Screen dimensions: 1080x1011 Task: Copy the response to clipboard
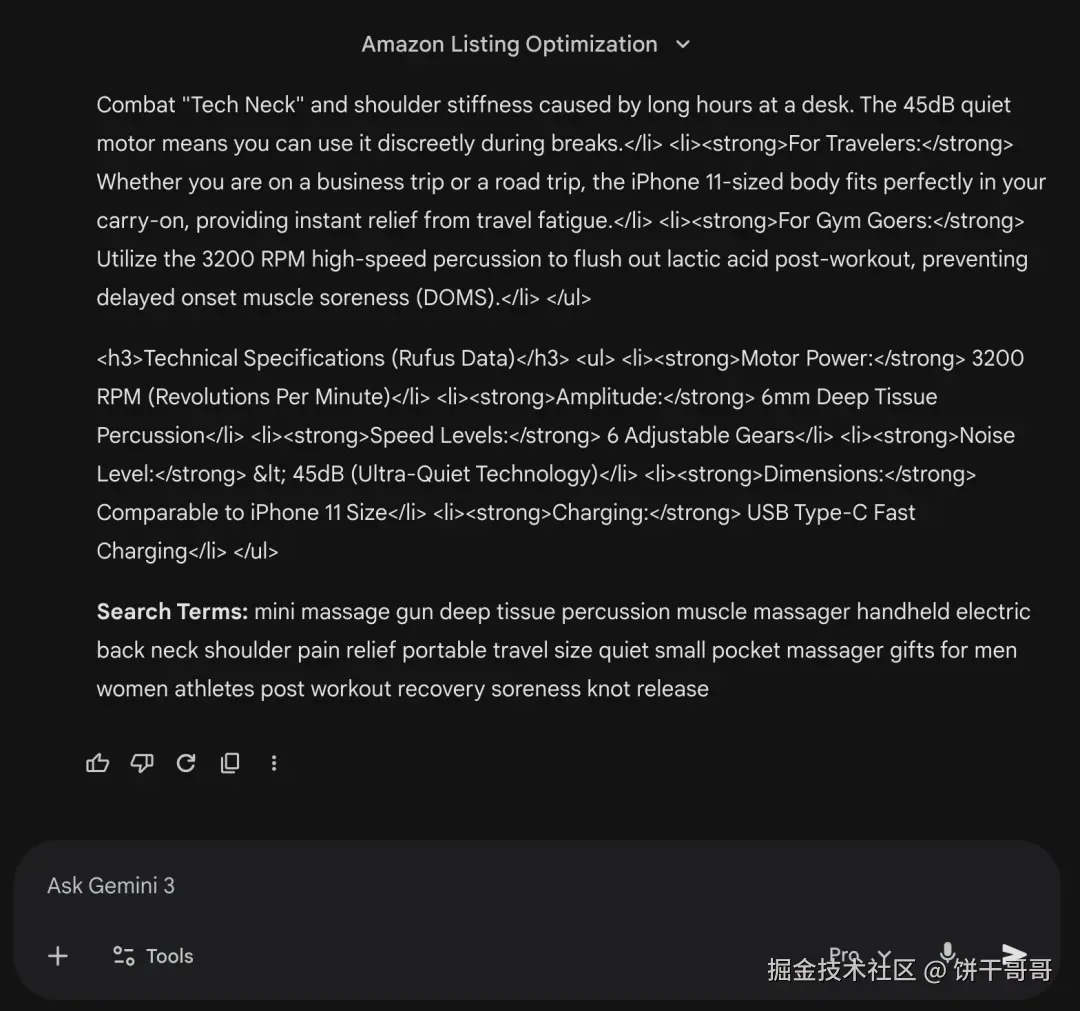[230, 763]
